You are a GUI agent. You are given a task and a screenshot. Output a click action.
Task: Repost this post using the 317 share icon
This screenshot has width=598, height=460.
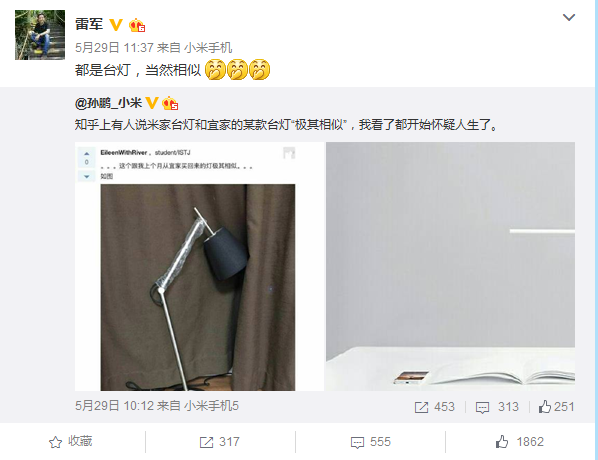206,442
